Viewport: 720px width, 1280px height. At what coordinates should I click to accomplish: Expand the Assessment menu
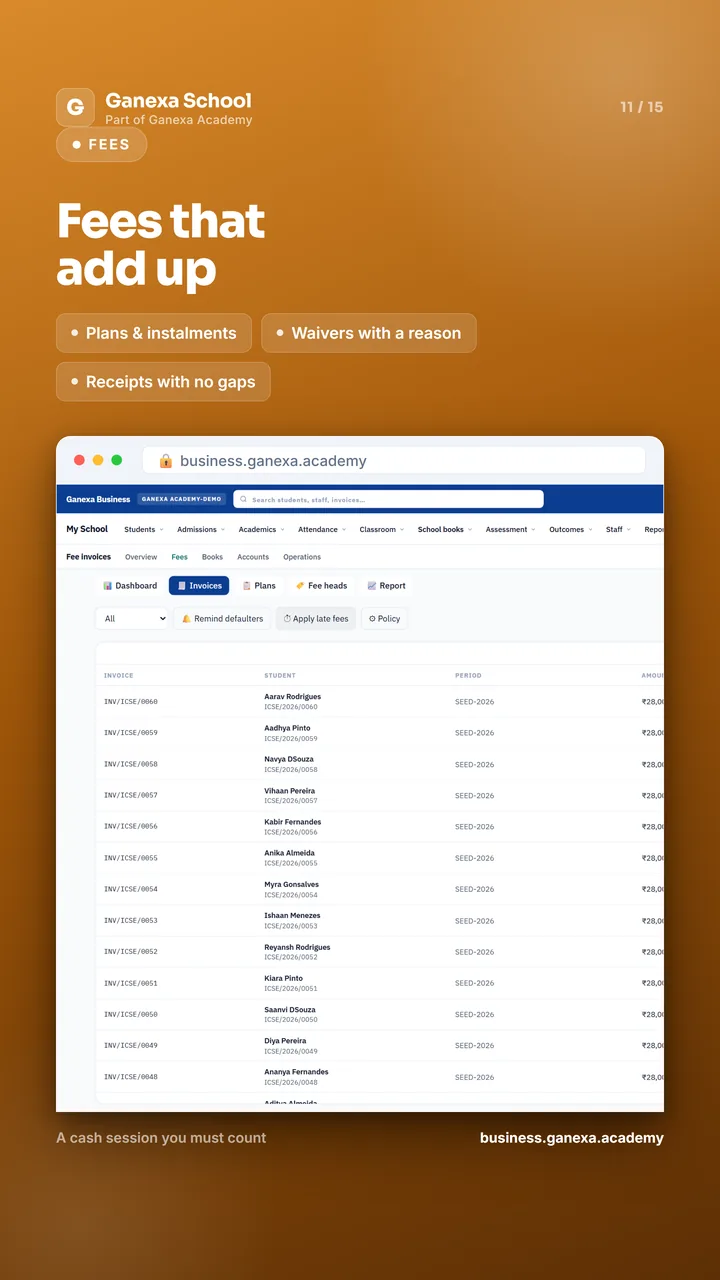(510, 529)
